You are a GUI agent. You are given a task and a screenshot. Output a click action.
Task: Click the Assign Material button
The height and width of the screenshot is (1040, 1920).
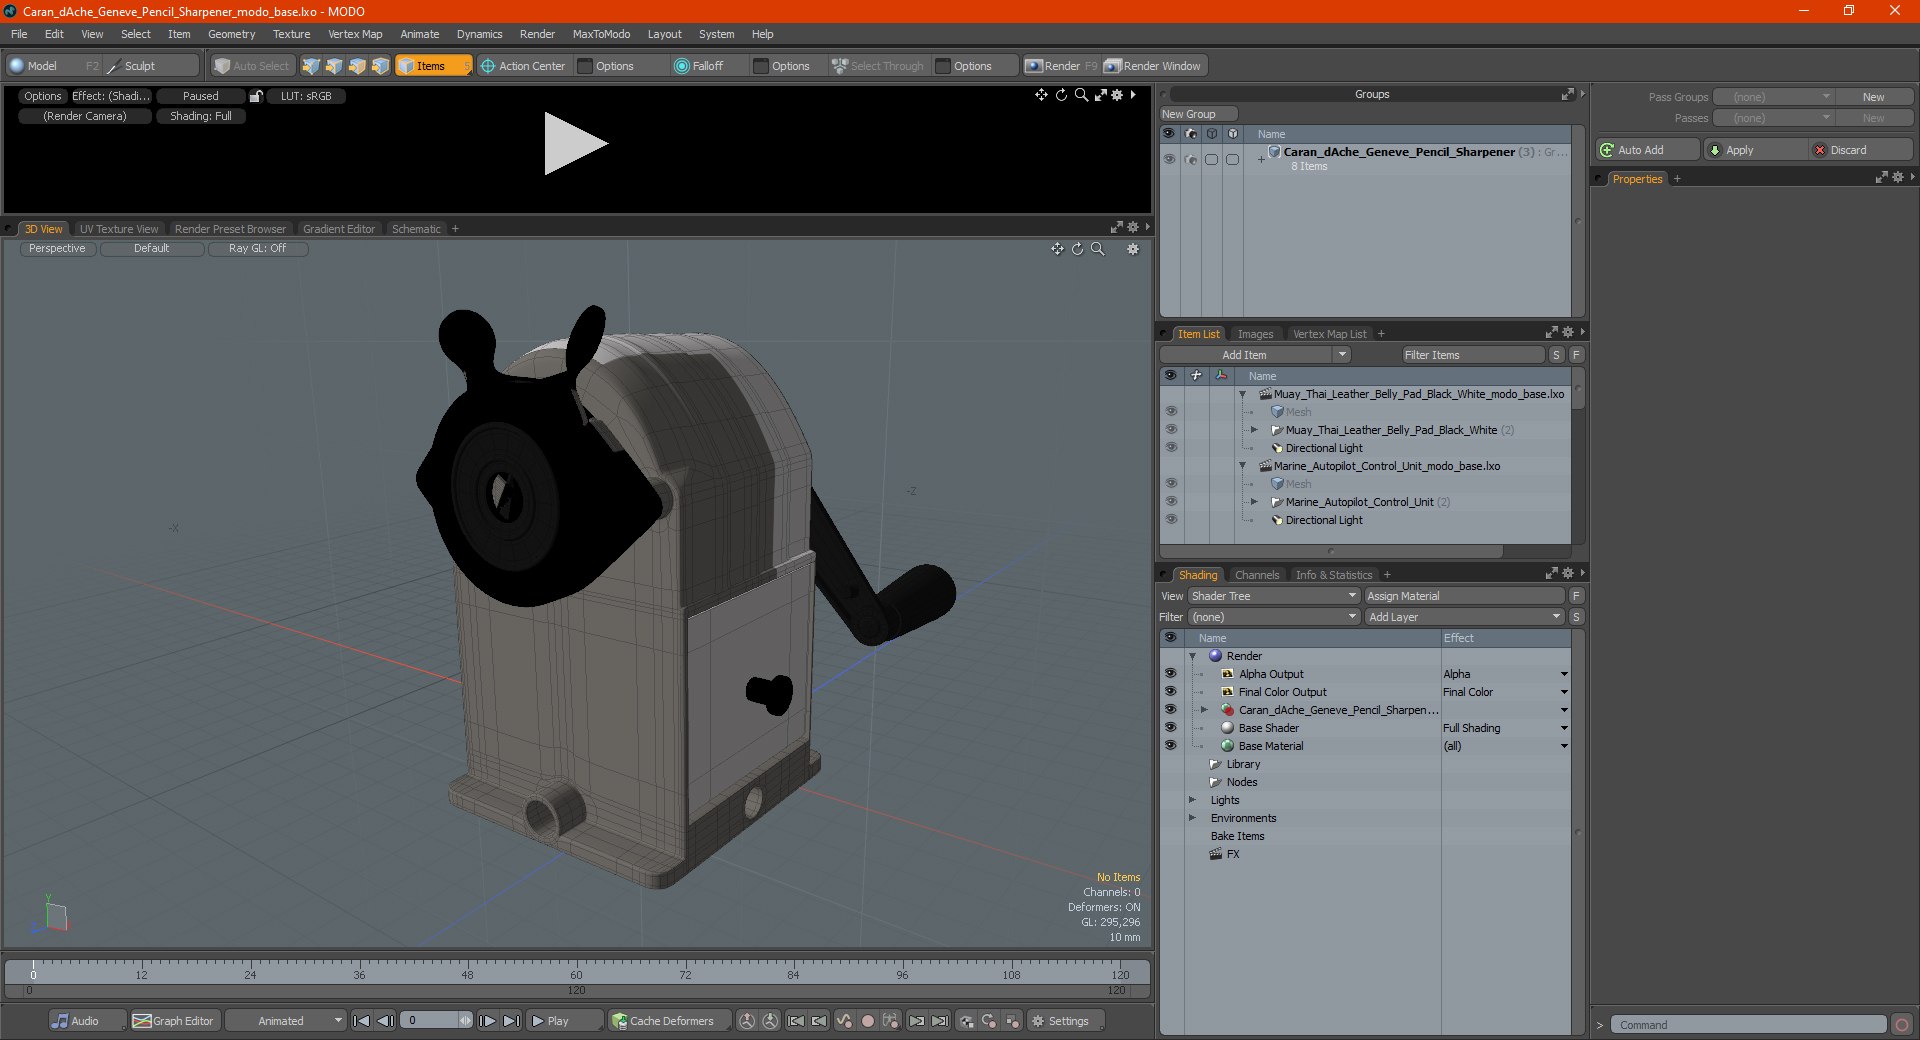coord(1464,596)
